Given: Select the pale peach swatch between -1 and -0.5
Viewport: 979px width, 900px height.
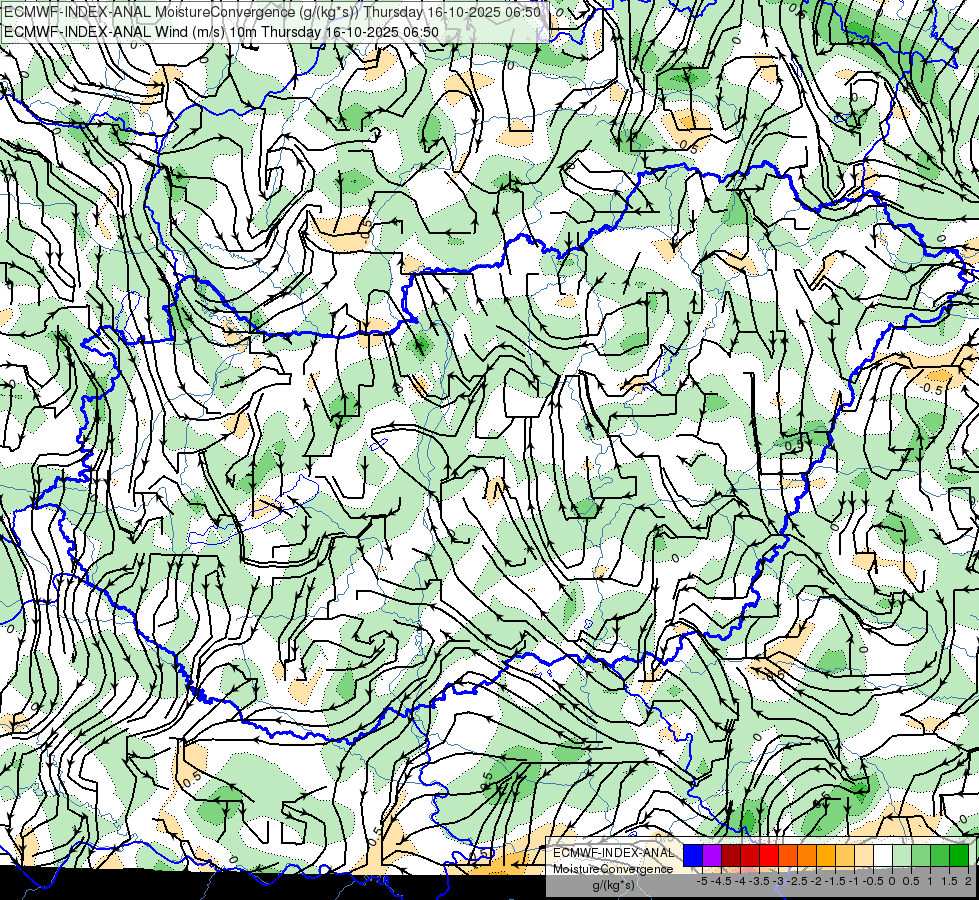Looking at the screenshot, I should click(x=864, y=856).
